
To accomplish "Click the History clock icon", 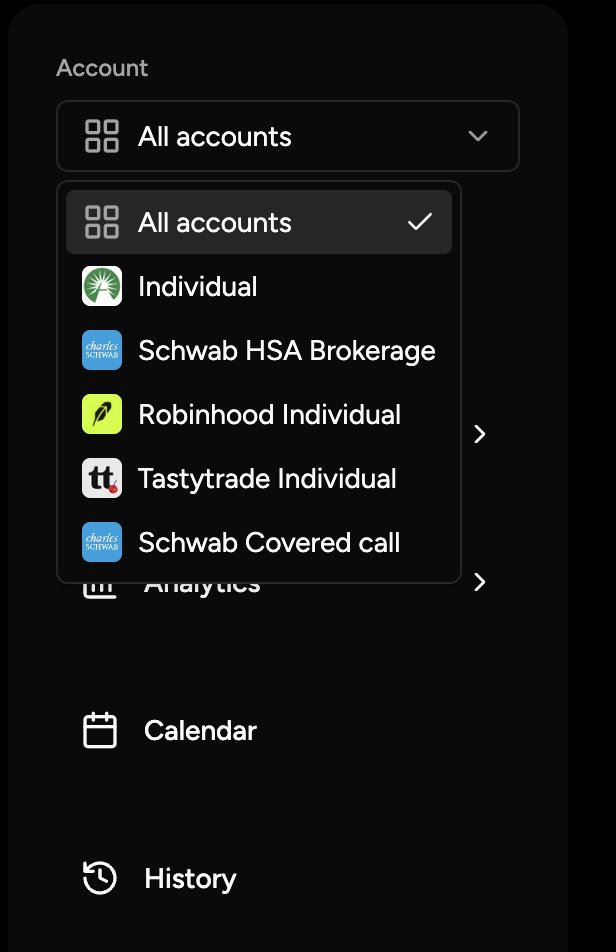I will tap(100, 878).
